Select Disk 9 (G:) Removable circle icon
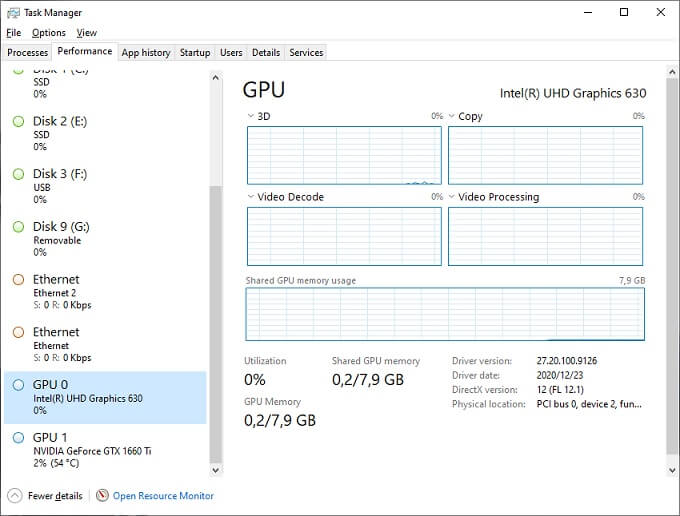 18,227
